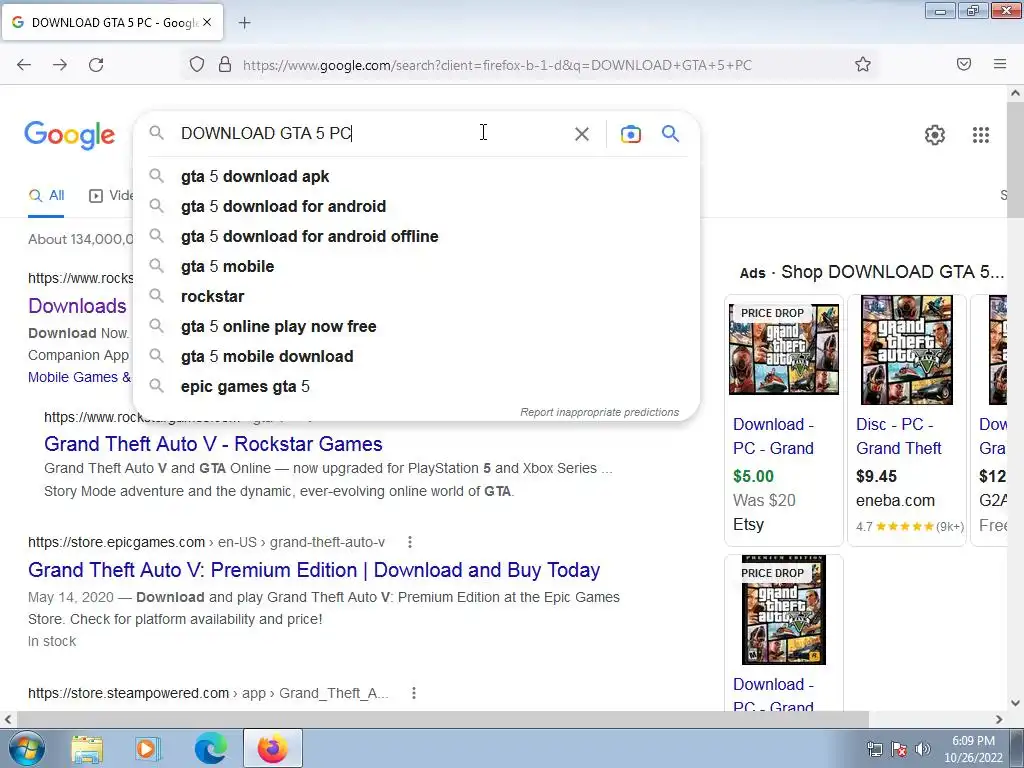The width and height of the screenshot is (1024, 768).
Task: Go to Google homepage via logo
Action: click(x=70, y=135)
